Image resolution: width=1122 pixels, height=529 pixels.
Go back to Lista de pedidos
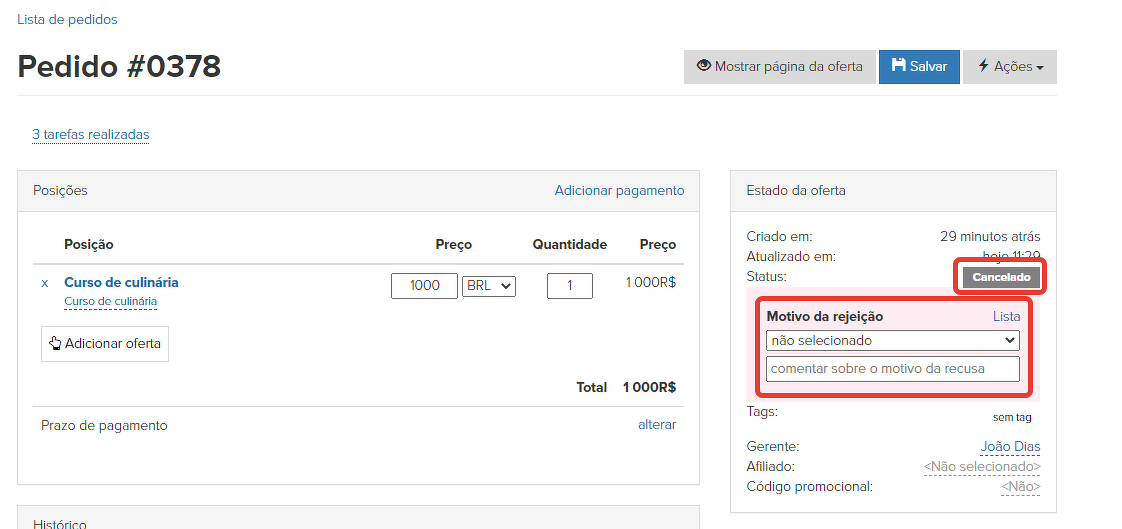tap(67, 19)
